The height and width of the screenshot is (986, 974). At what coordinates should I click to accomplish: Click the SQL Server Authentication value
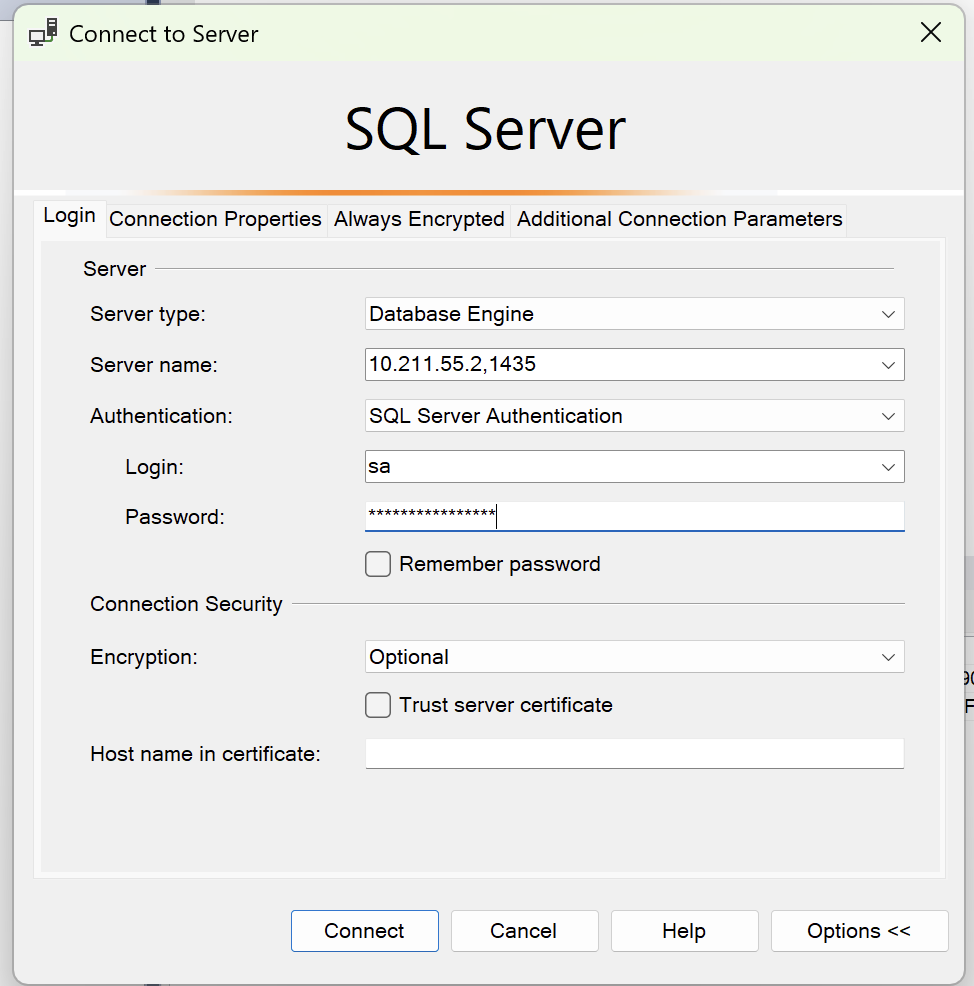[x=495, y=416]
